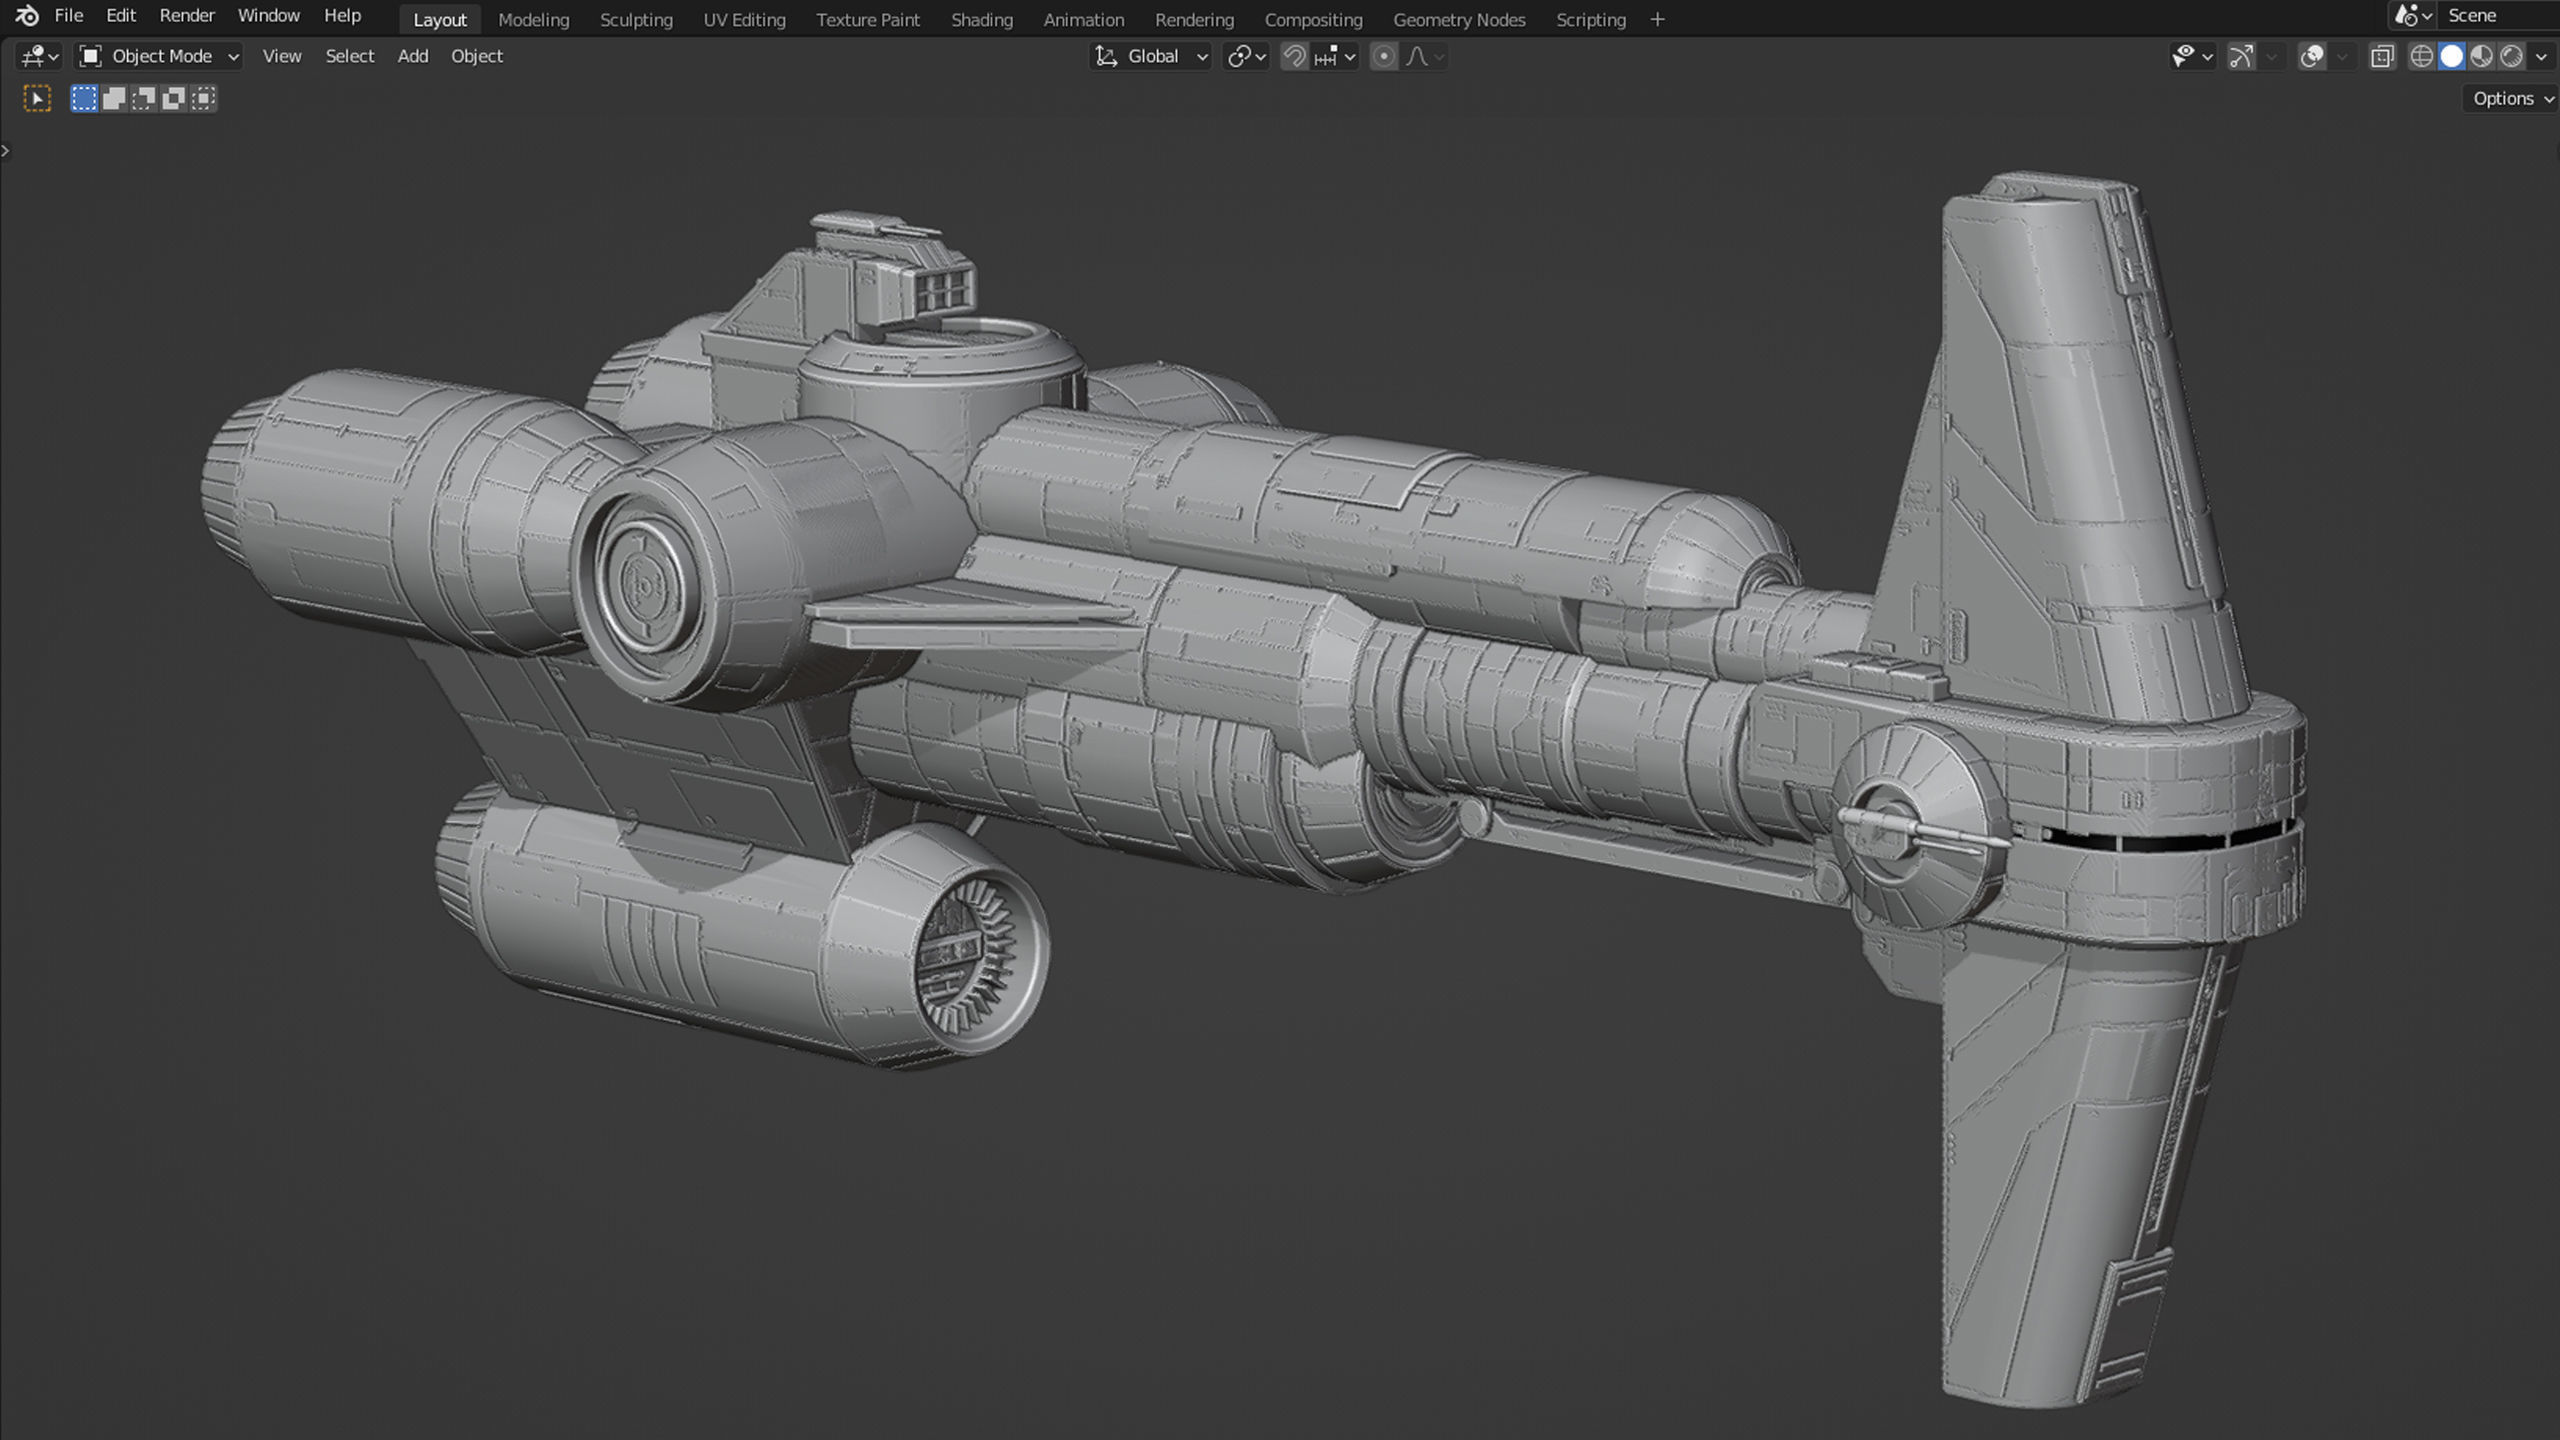
Task: Choose Intersect selection mode icon
Action: 204,98
